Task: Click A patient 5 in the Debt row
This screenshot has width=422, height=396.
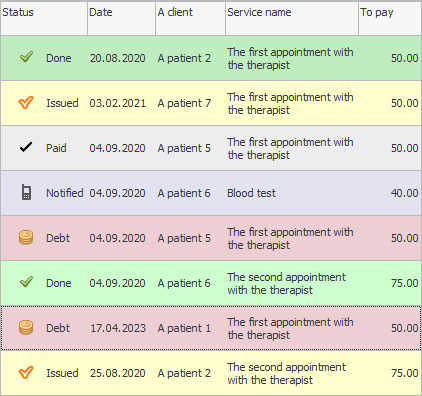Action: click(x=184, y=238)
